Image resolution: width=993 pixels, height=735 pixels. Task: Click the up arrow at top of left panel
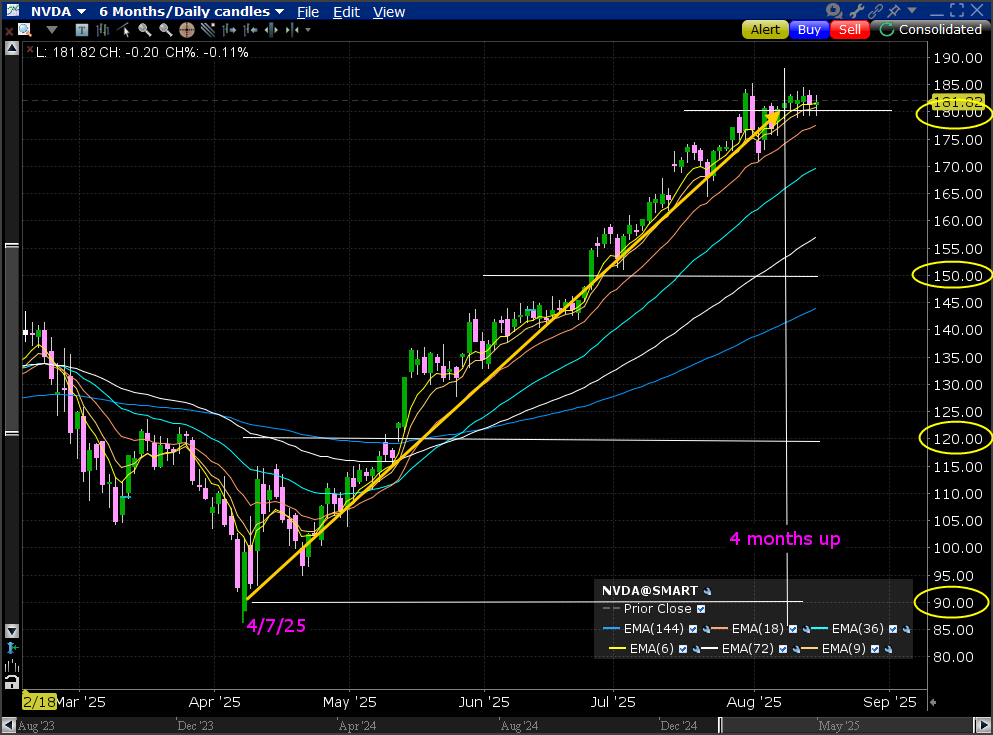click(x=11, y=49)
